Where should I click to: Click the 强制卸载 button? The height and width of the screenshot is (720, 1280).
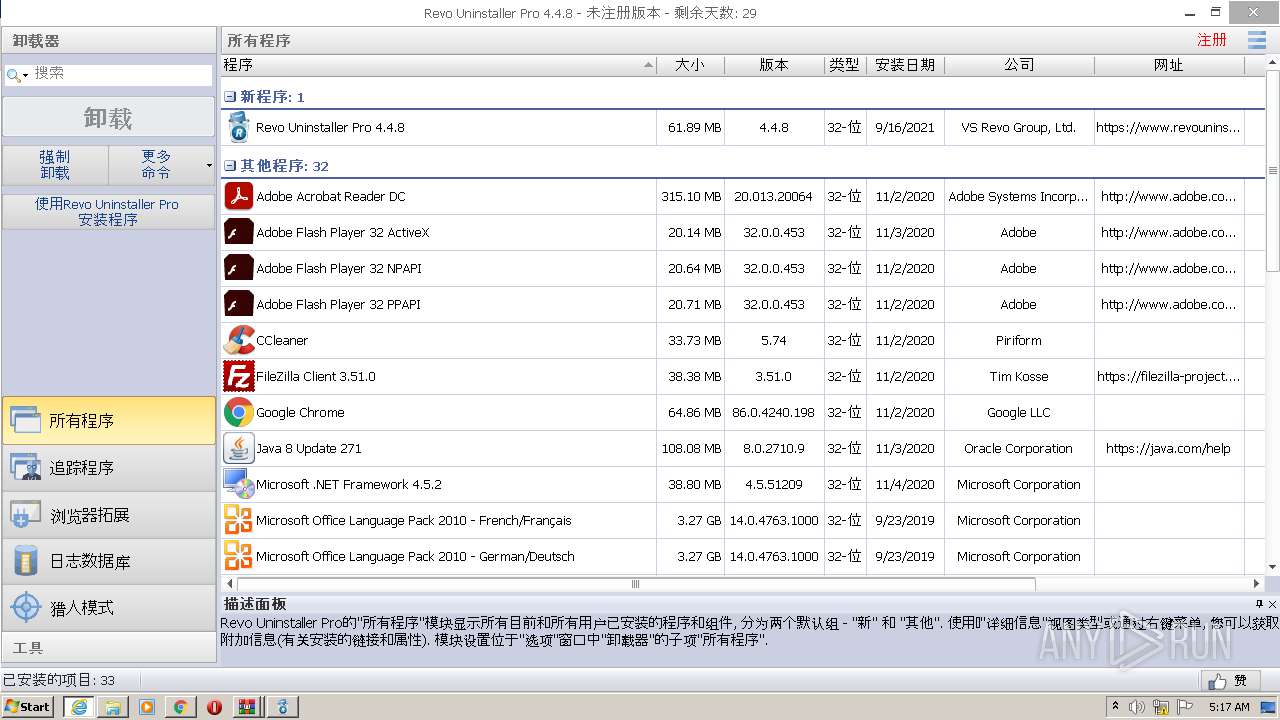55,165
